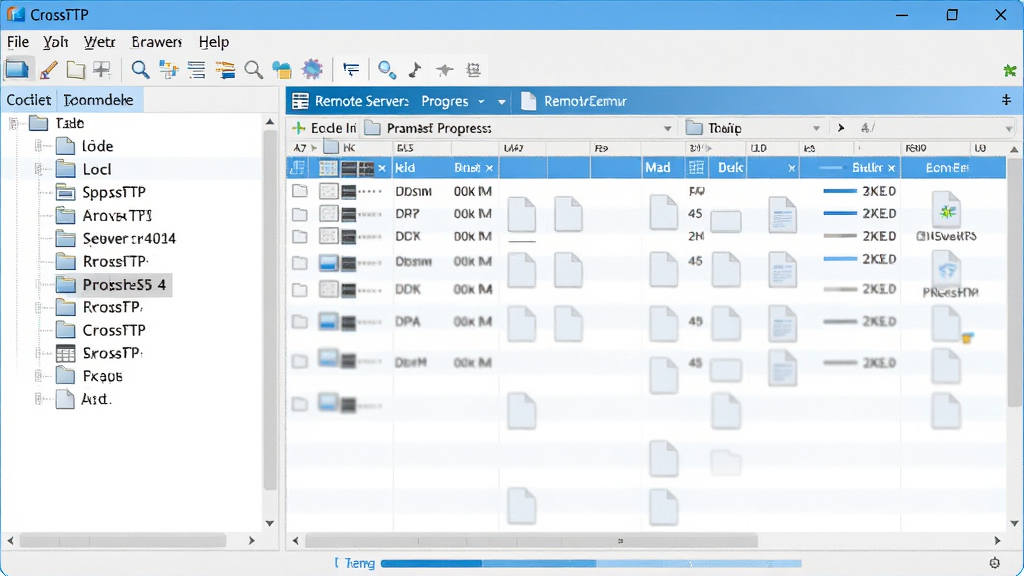Click the filter funnel toolbar icon
Viewport: 1024px width, 576px height.
351,69
